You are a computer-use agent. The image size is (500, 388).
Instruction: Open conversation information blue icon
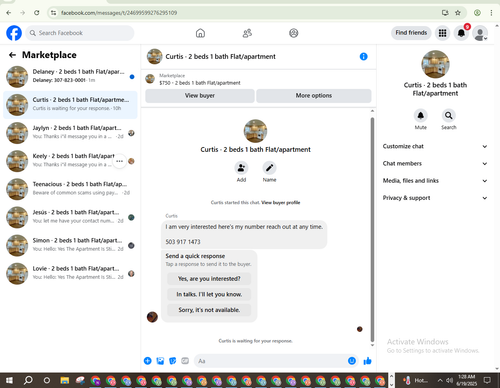(x=364, y=57)
